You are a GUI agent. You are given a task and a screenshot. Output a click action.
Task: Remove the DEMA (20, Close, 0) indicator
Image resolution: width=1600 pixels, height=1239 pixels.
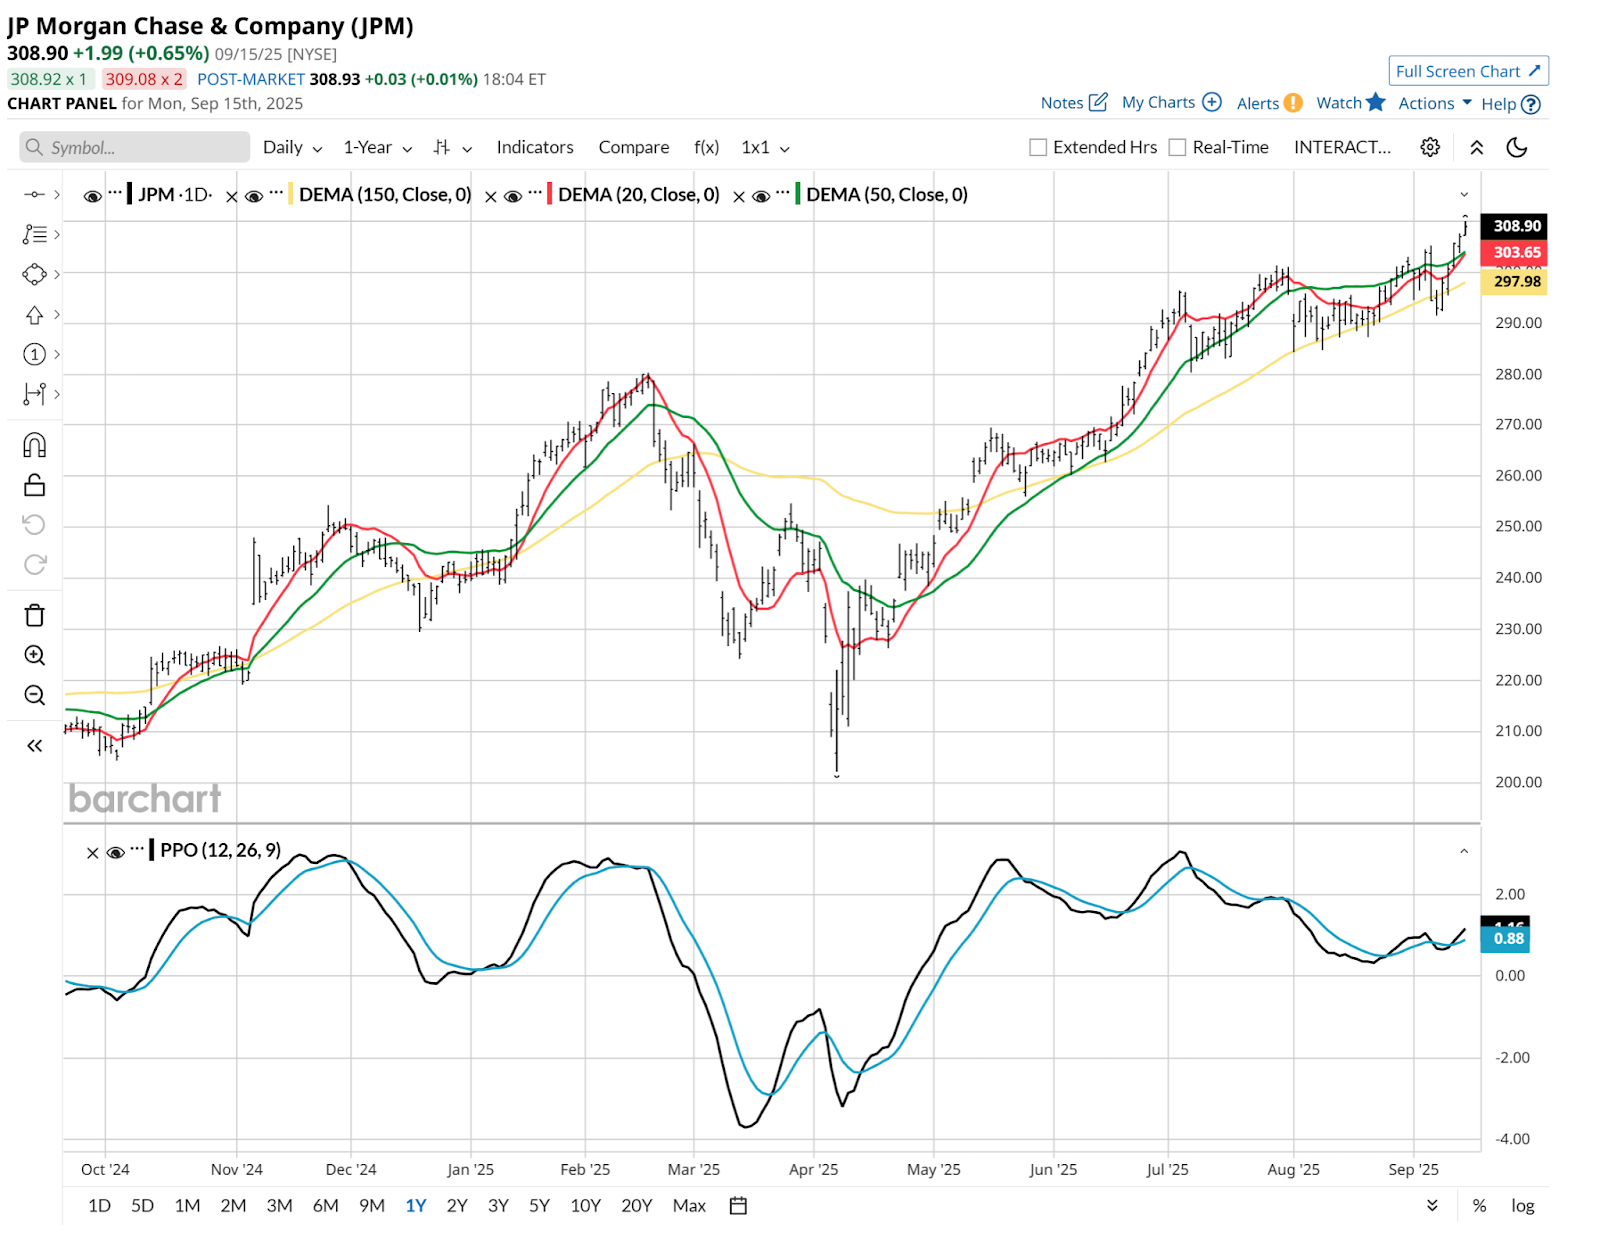tap(490, 196)
